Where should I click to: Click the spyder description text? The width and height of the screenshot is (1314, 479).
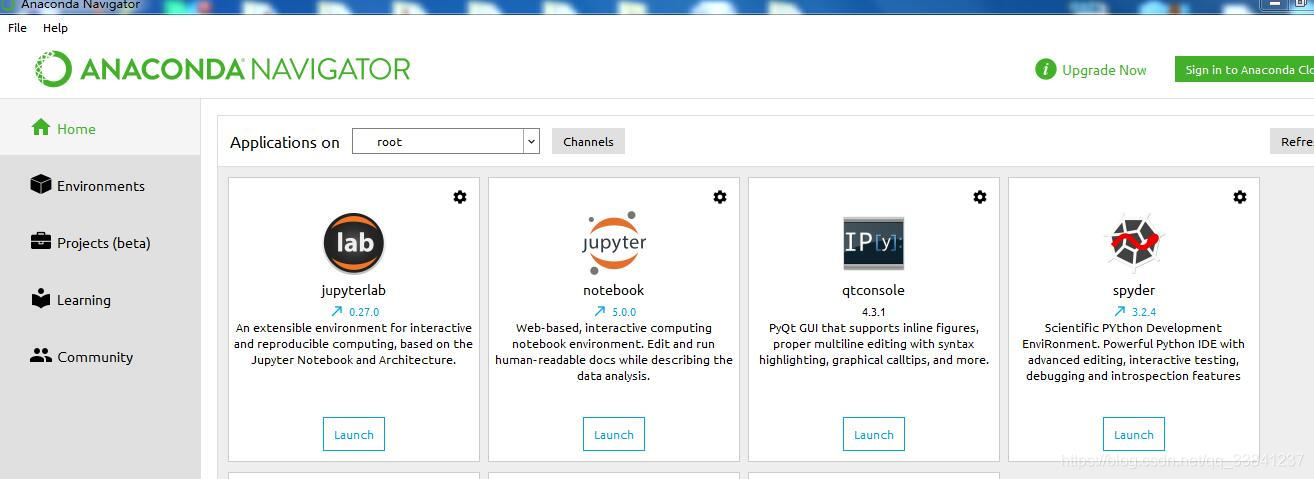click(x=1134, y=352)
